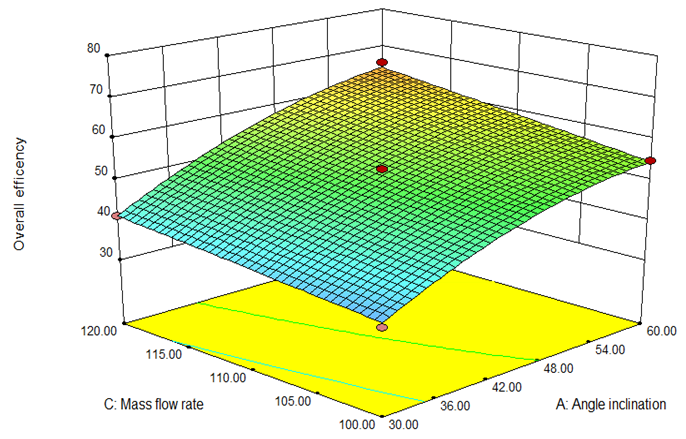Click the red design point on the right edge
The width and height of the screenshot is (686, 439).
pos(650,160)
